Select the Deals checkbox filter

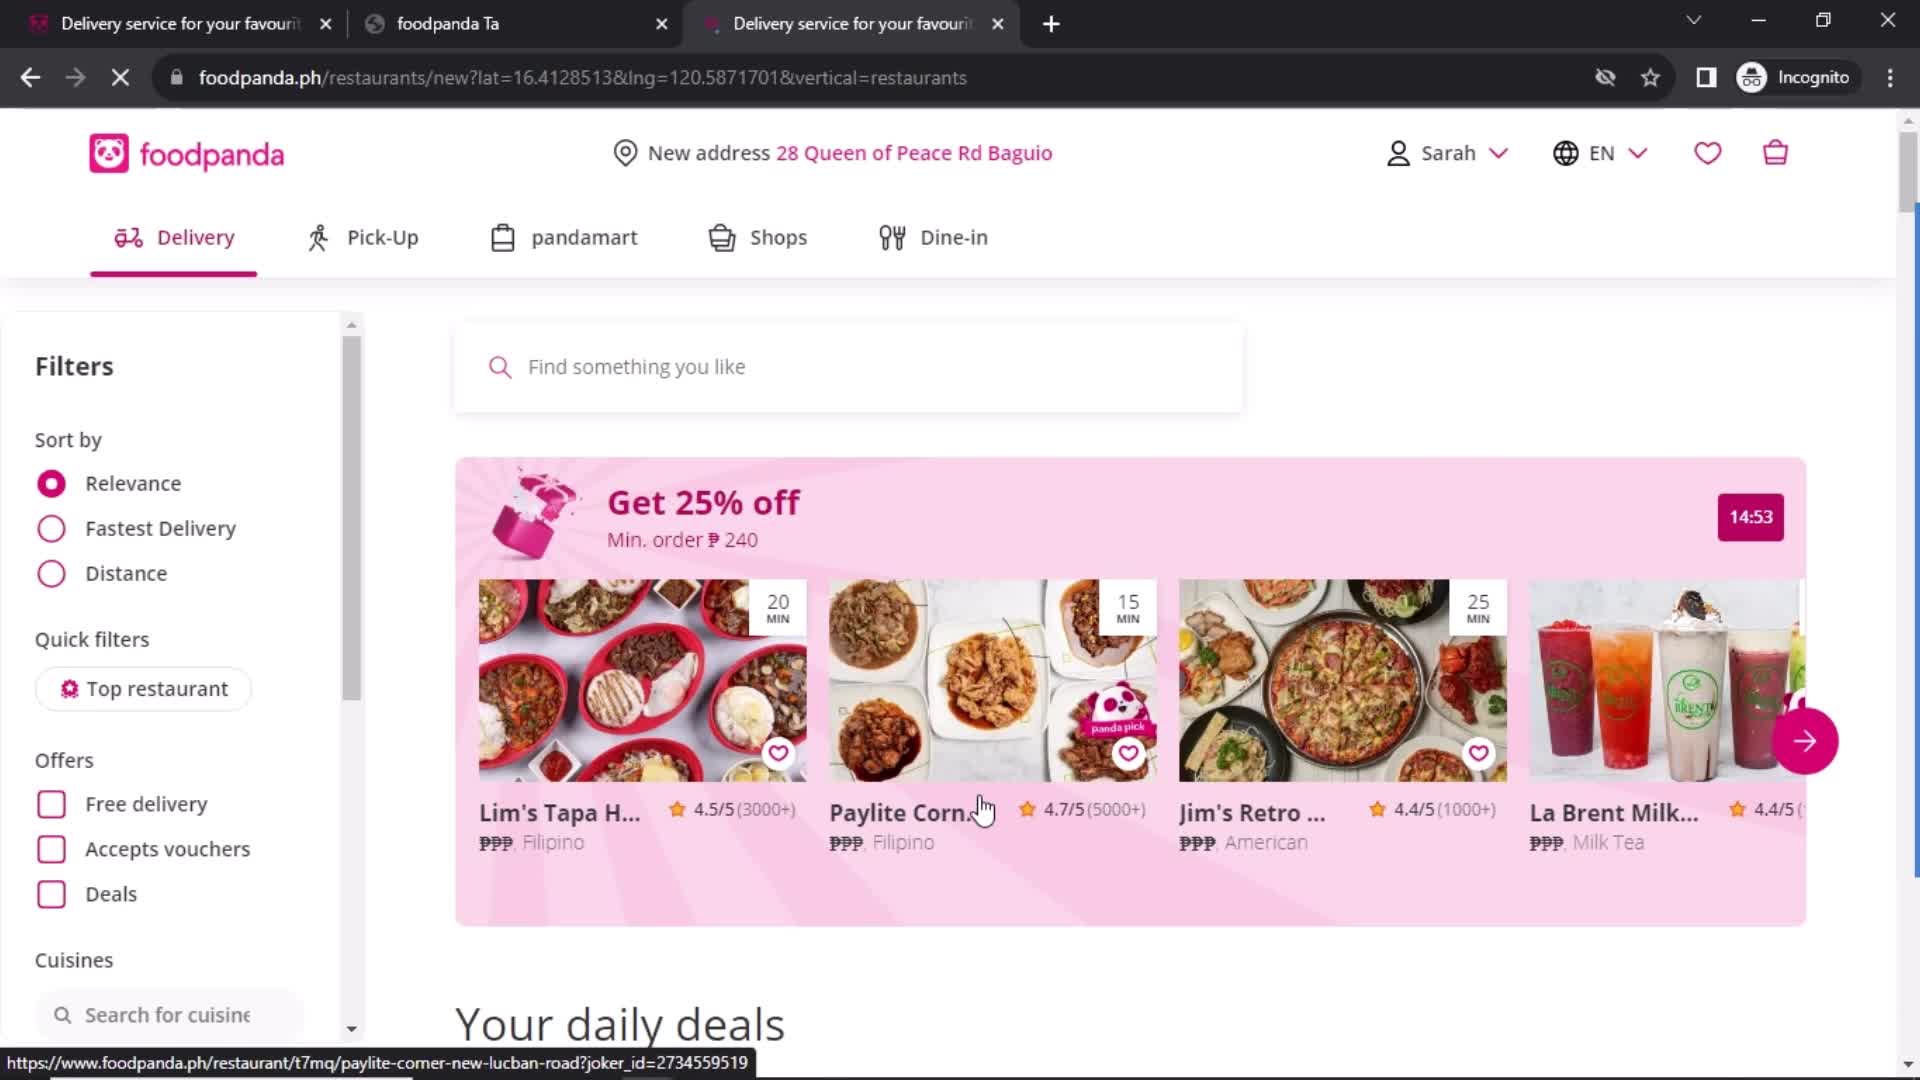coord(50,893)
